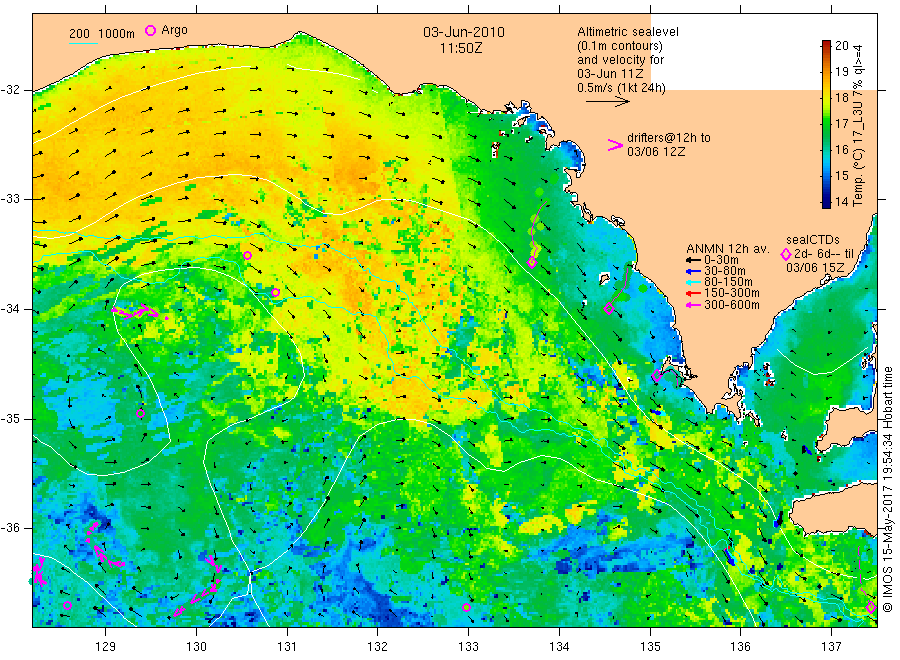
Task: Click the -32 latitude axis label
Action: coord(10,90)
